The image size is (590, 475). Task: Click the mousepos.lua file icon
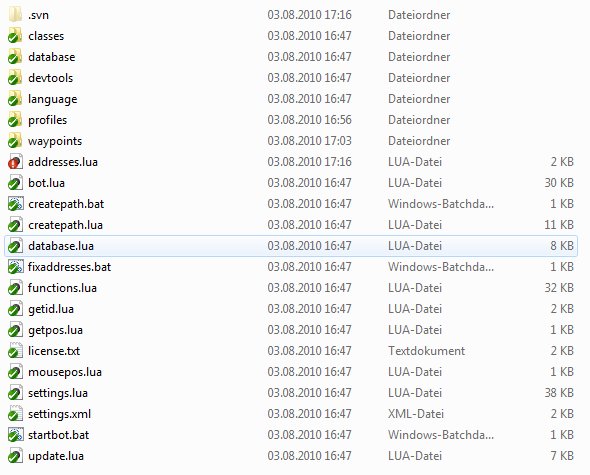point(15,372)
